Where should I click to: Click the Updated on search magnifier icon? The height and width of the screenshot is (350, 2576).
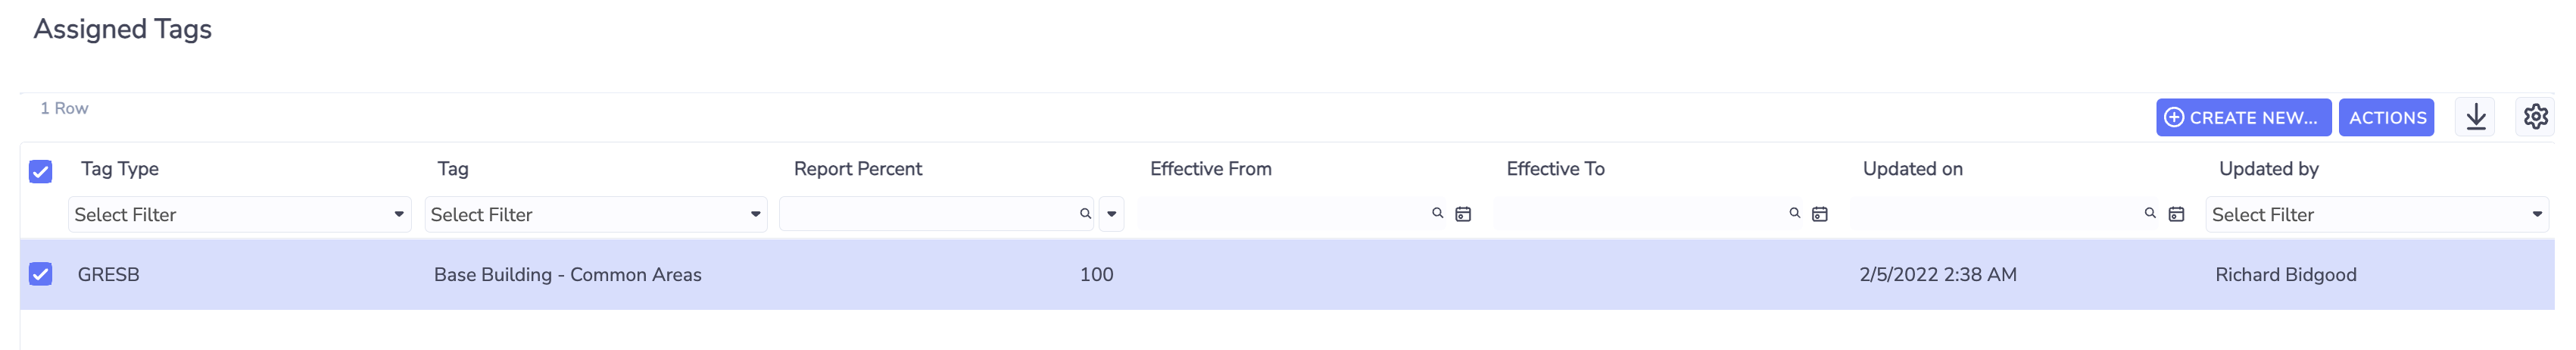[2151, 213]
